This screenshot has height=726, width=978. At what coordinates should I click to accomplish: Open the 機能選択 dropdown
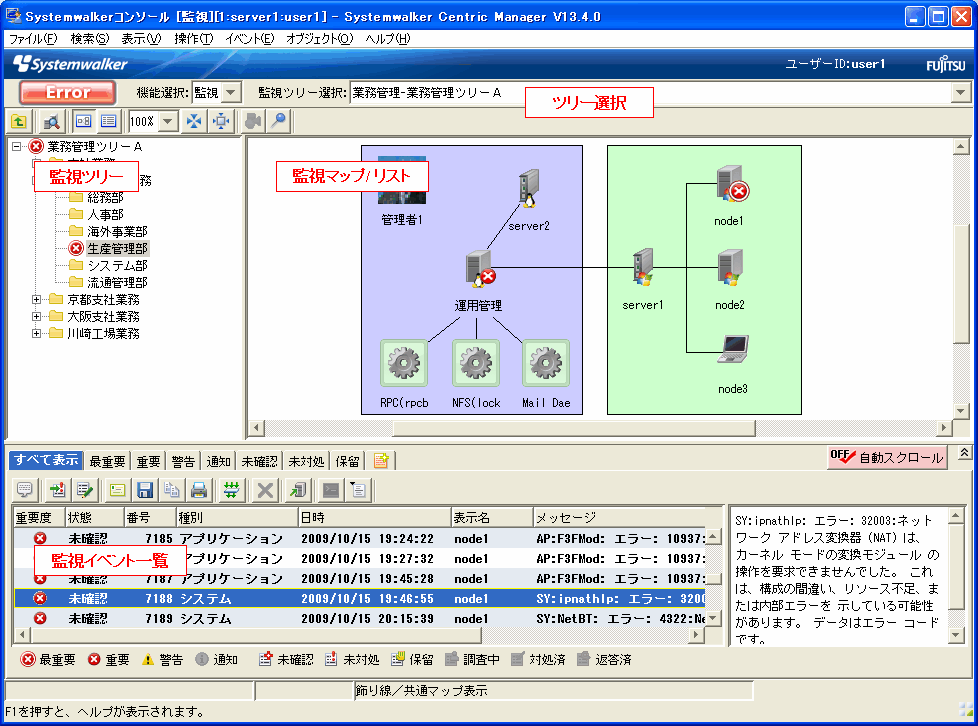[x=231, y=92]
